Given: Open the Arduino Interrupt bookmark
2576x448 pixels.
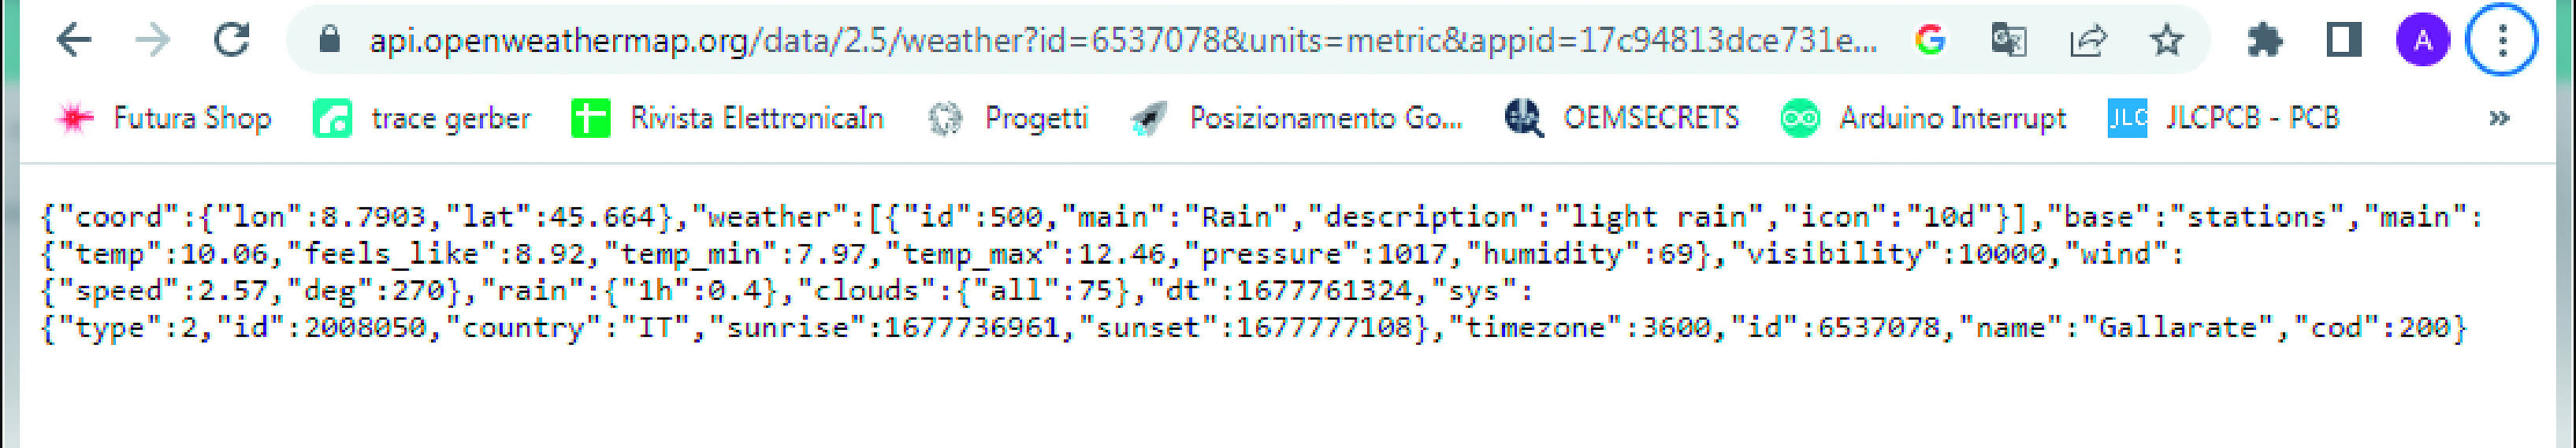Looking at the screenshot, I should click(x=1923, y=118).
